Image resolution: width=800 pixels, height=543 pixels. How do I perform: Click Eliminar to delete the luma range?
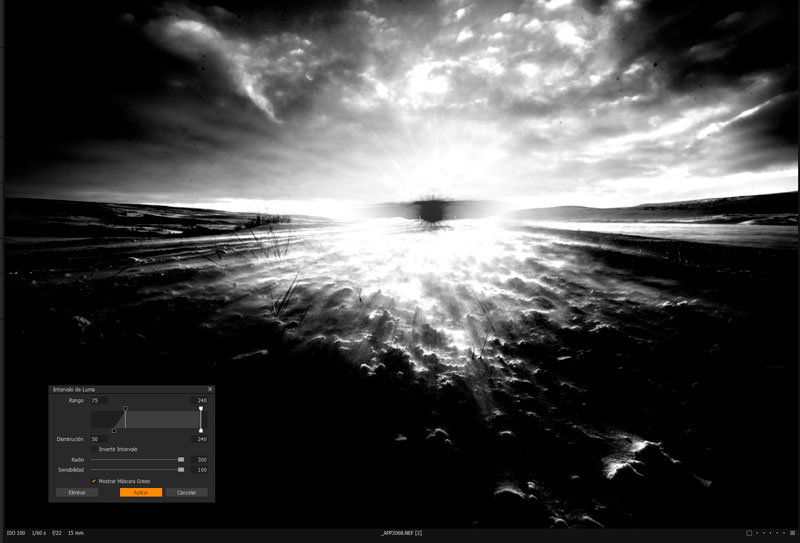(x=77, y=493)
